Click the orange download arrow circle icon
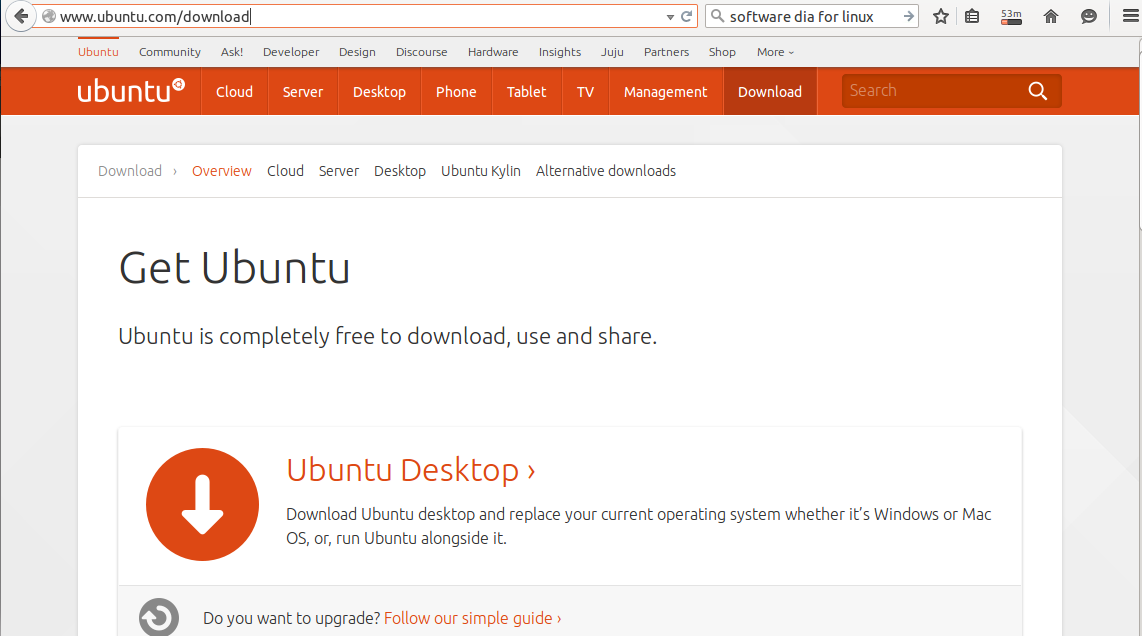The image size is (1142, 636). pos(202,504)
